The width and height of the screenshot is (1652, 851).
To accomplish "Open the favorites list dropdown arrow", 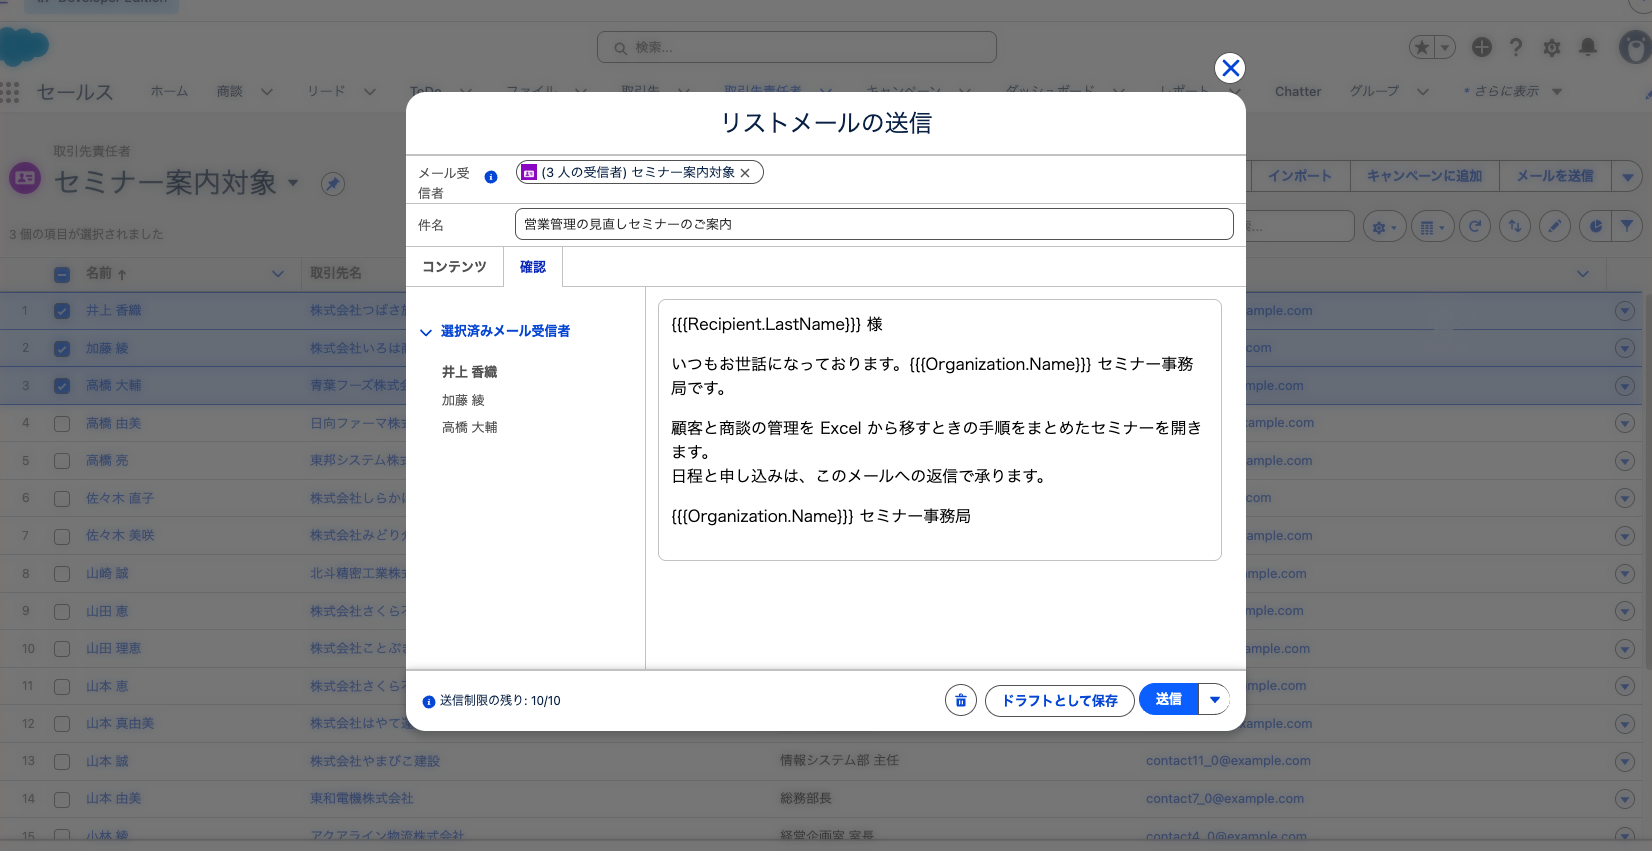I will (x=1445, y=47).
